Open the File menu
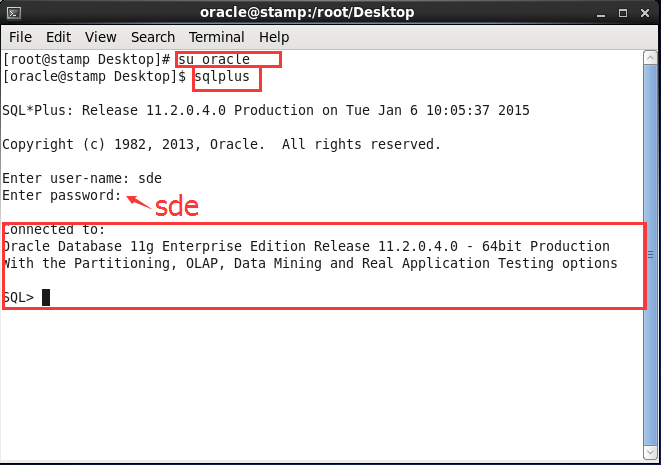Screen dimensions: 661x465 20,37
